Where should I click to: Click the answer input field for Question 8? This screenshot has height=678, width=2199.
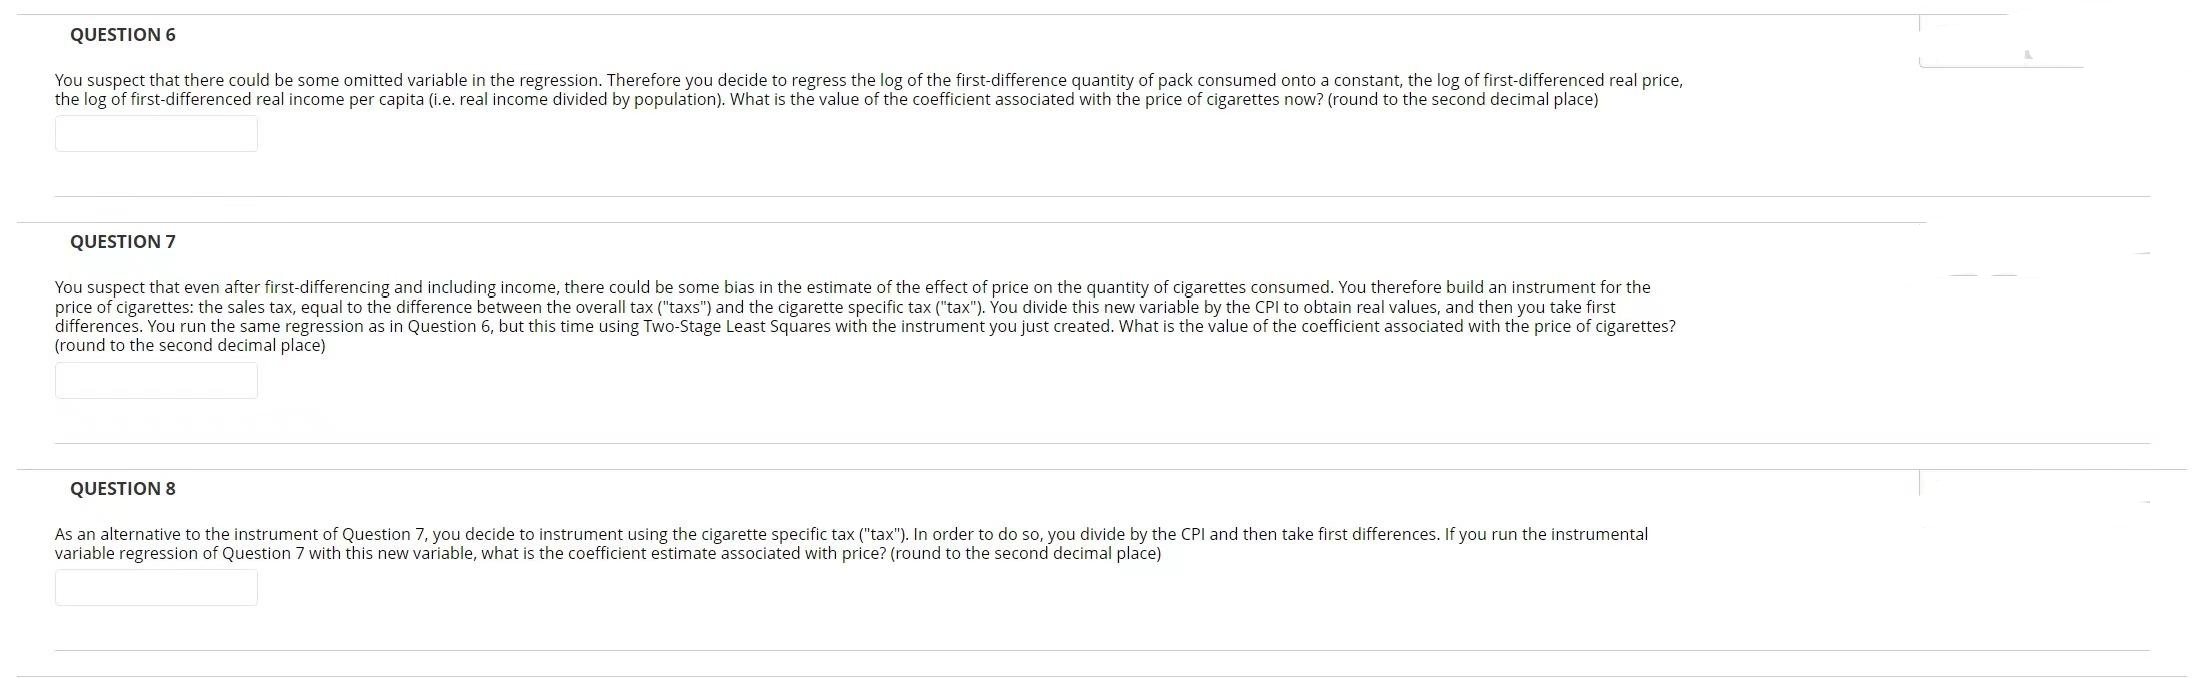tap(156, 587)
